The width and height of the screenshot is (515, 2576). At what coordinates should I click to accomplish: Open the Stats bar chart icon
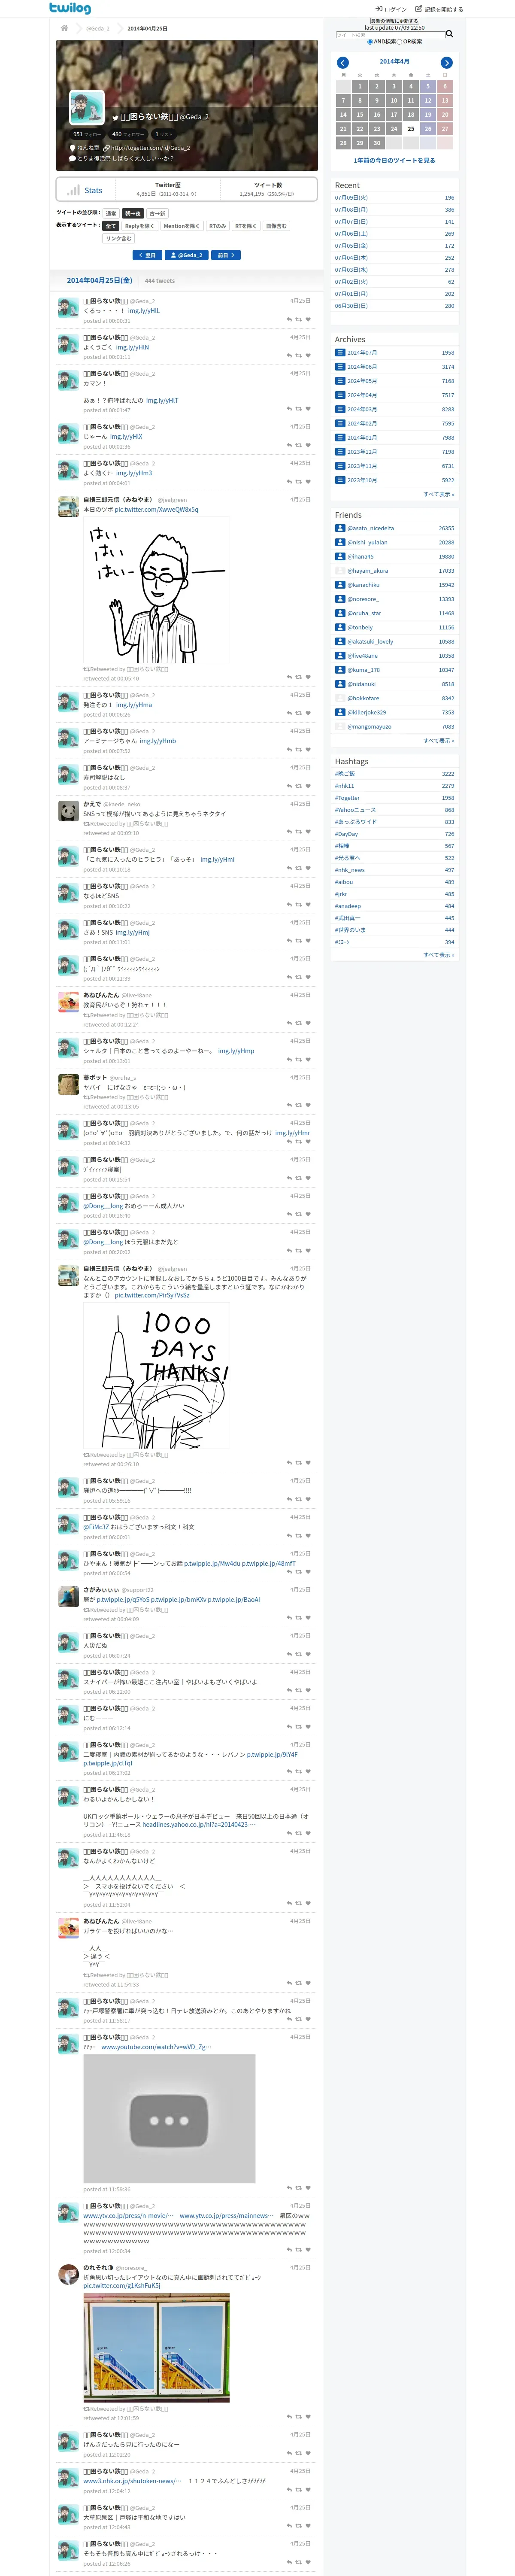pos(73,190)
